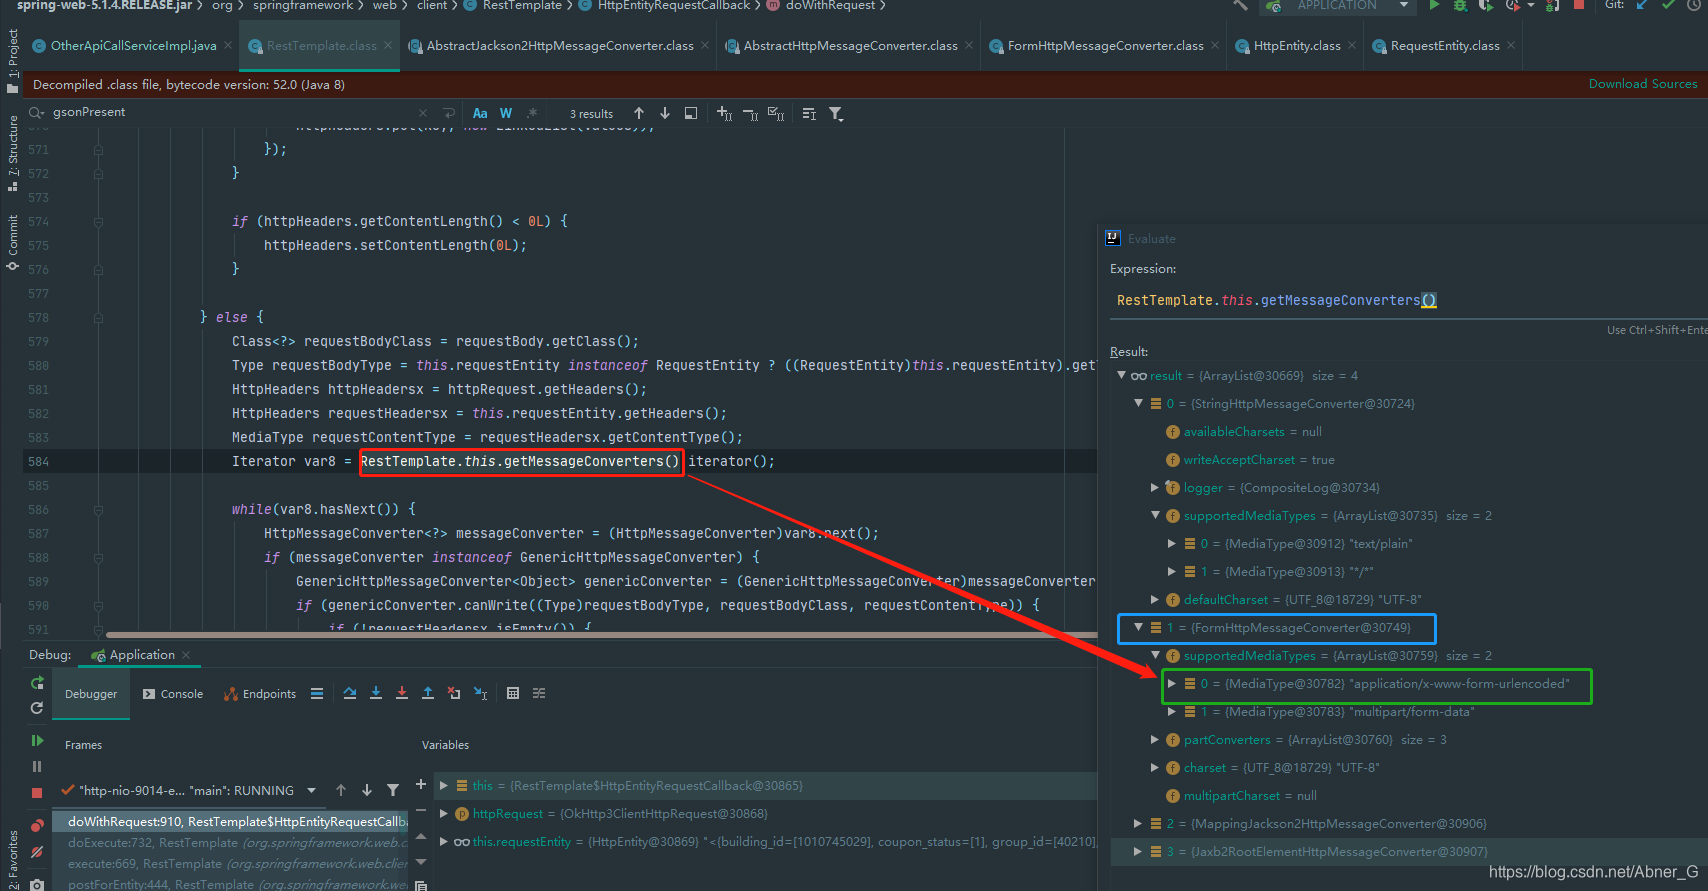Screen dimensions: 1708x891
Task: Open the Commit tool window button
Action: [x=12, y=242]
